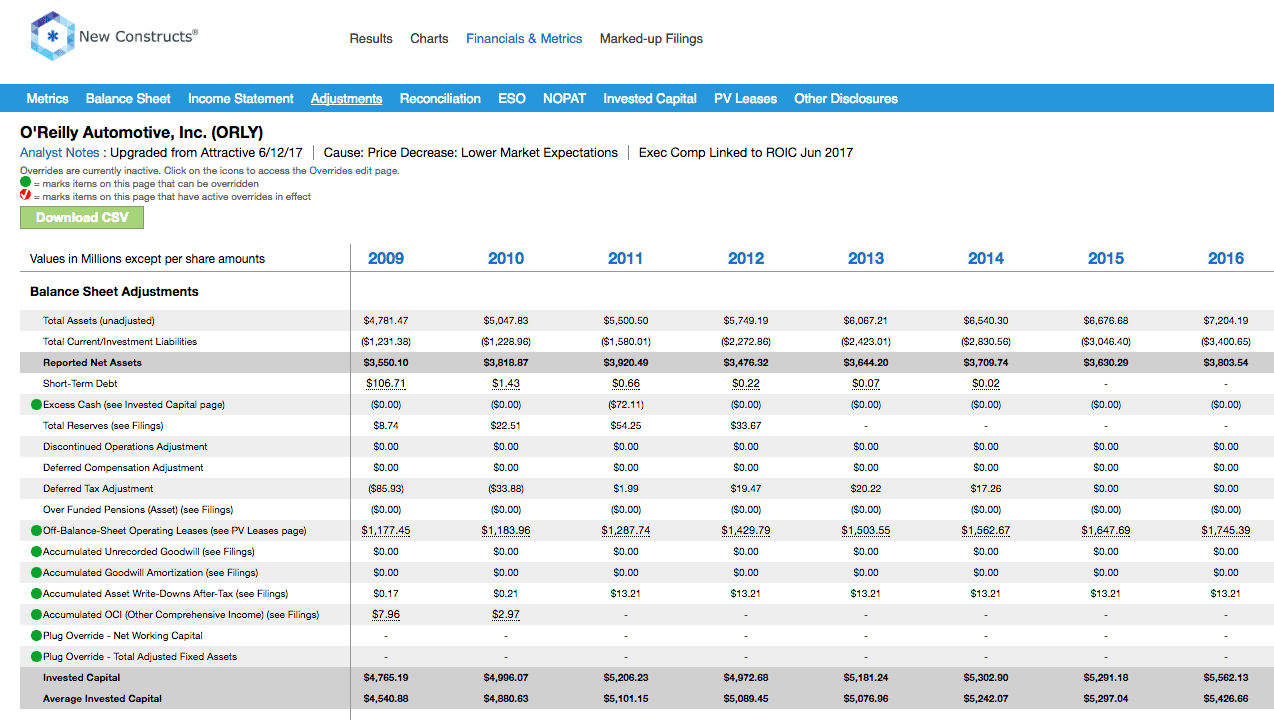Open the Results tab
Screen dimensions: 1274x720
coord(371,39)
